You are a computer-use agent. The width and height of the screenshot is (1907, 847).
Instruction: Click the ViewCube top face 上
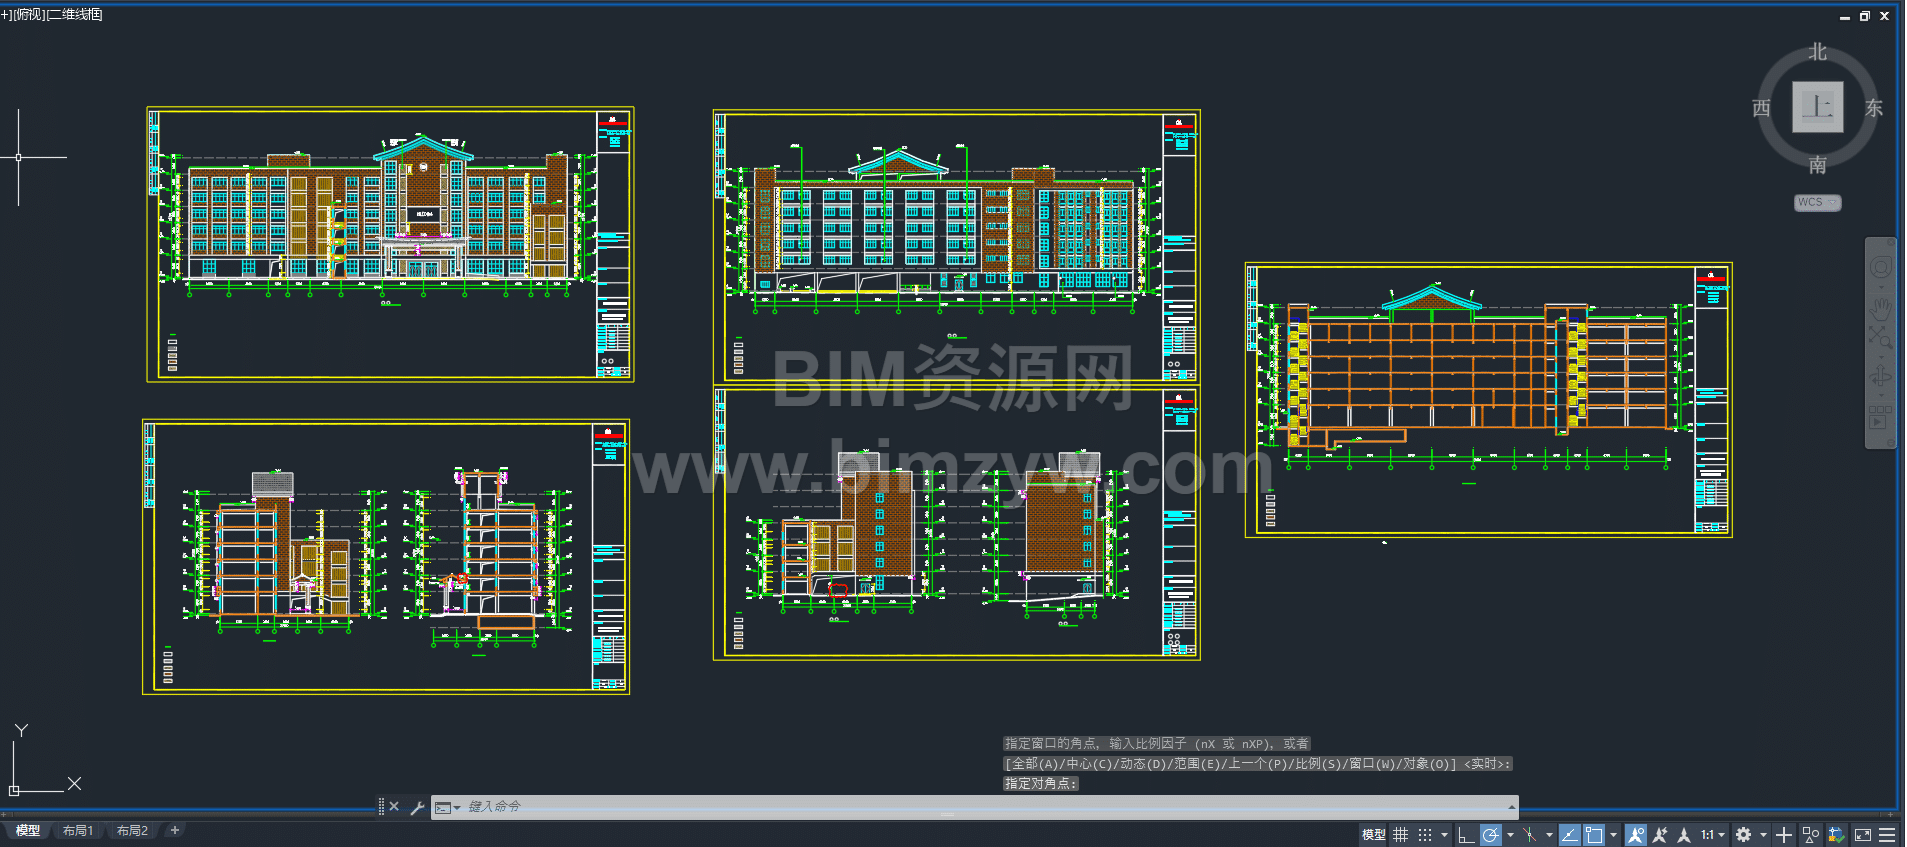(1817, 106)
